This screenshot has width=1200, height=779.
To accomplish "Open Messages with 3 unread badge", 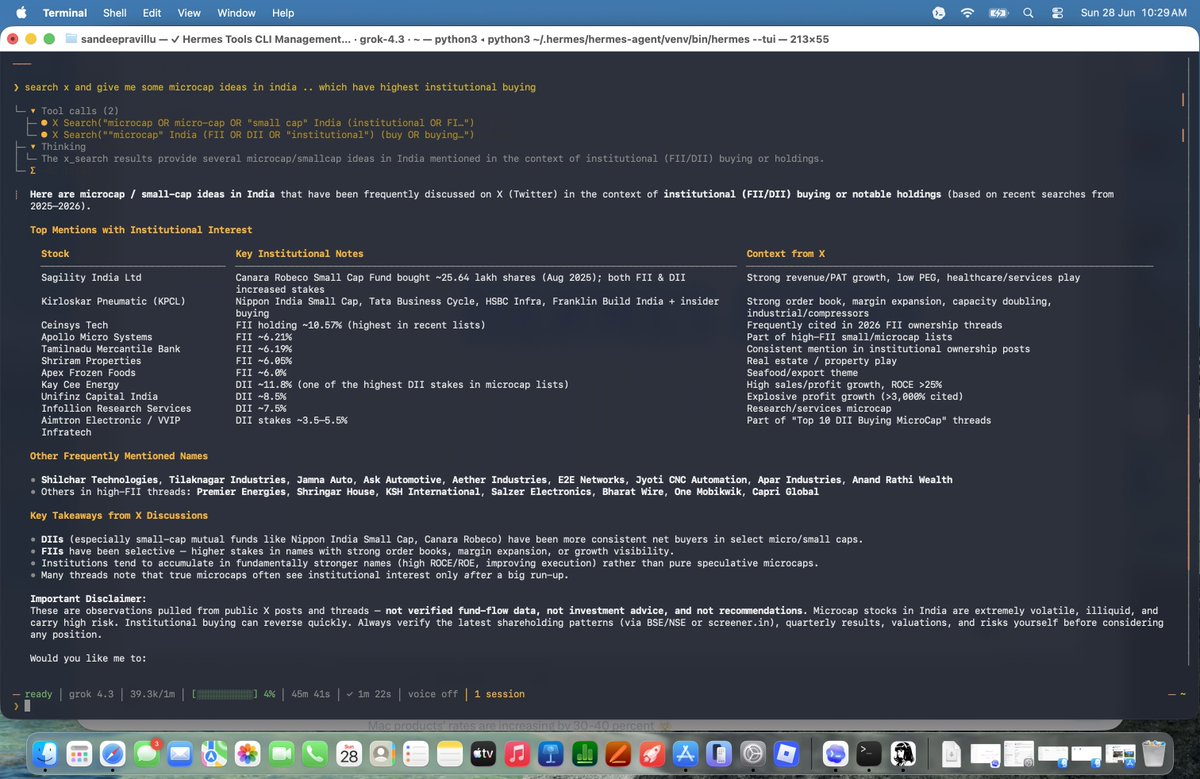I will [x=147, y=753].
